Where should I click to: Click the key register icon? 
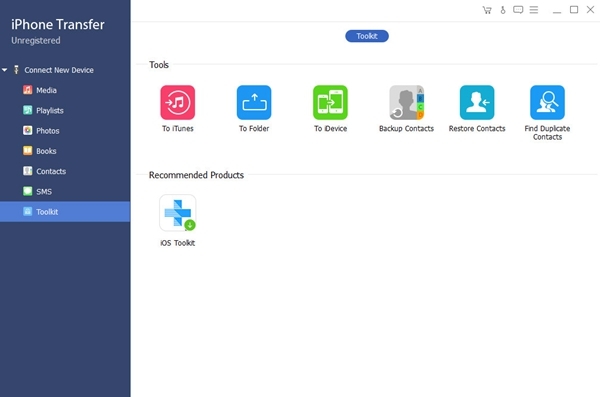tap(503, 10)
